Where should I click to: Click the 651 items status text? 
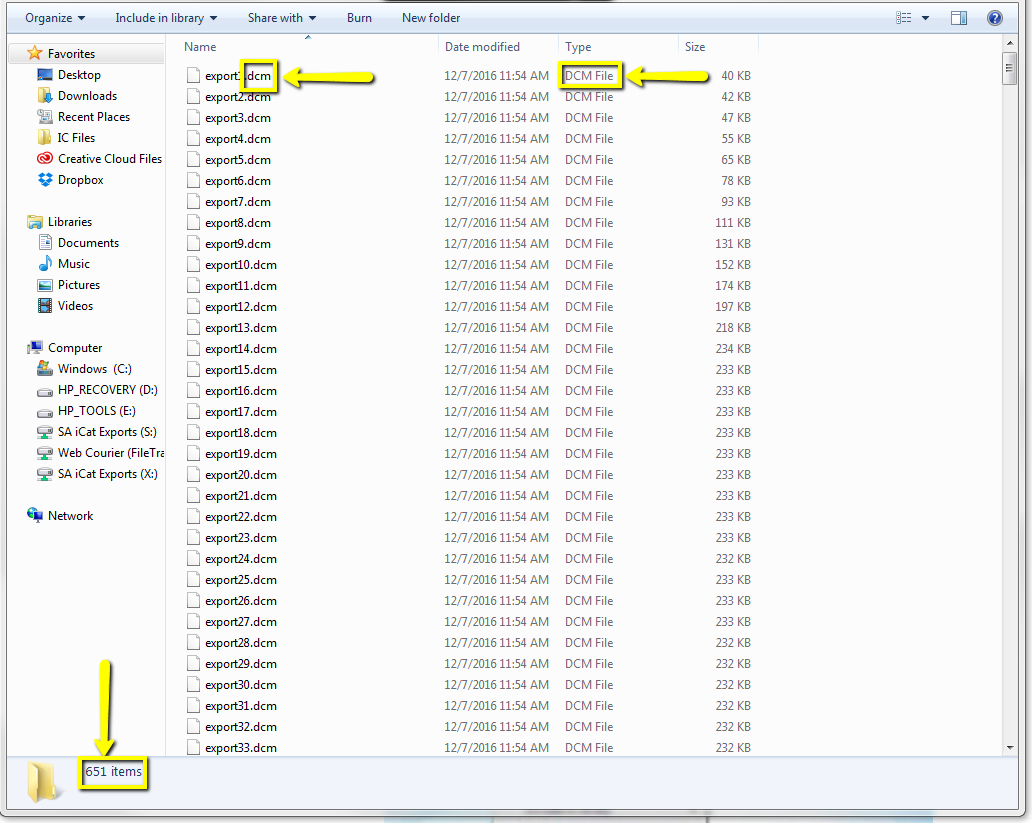pyautogui.click(x=113, y=772)
